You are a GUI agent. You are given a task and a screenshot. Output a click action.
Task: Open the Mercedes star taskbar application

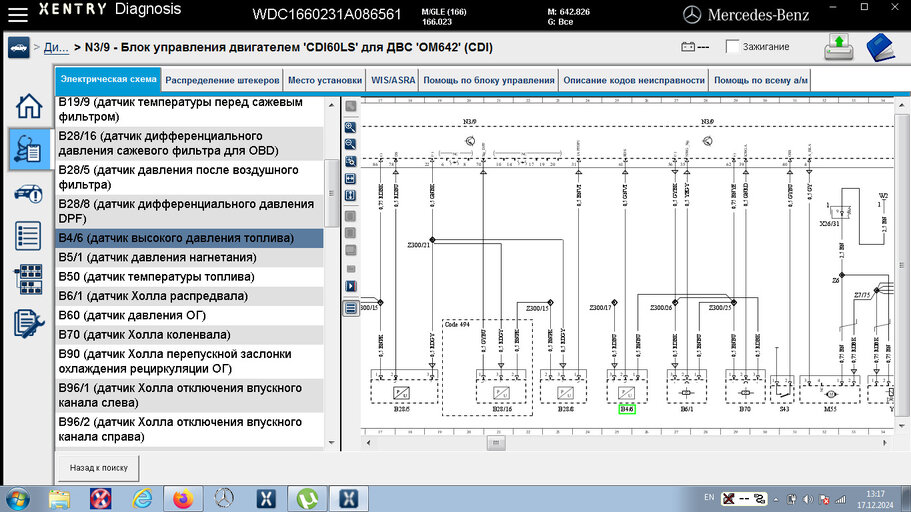click(224, 499)
